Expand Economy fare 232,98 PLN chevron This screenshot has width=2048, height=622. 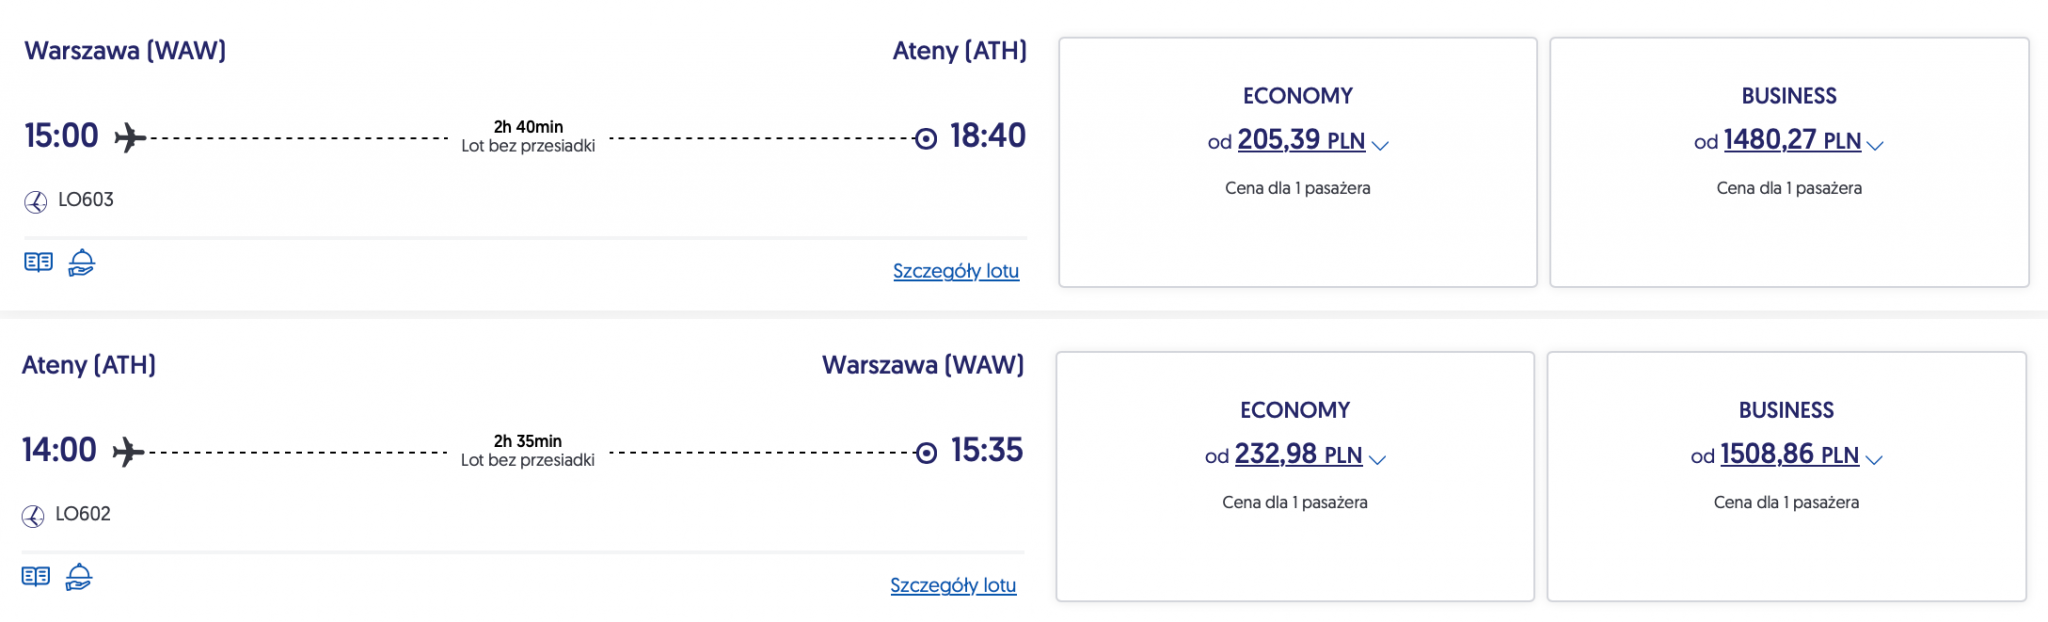[1377, 459]
